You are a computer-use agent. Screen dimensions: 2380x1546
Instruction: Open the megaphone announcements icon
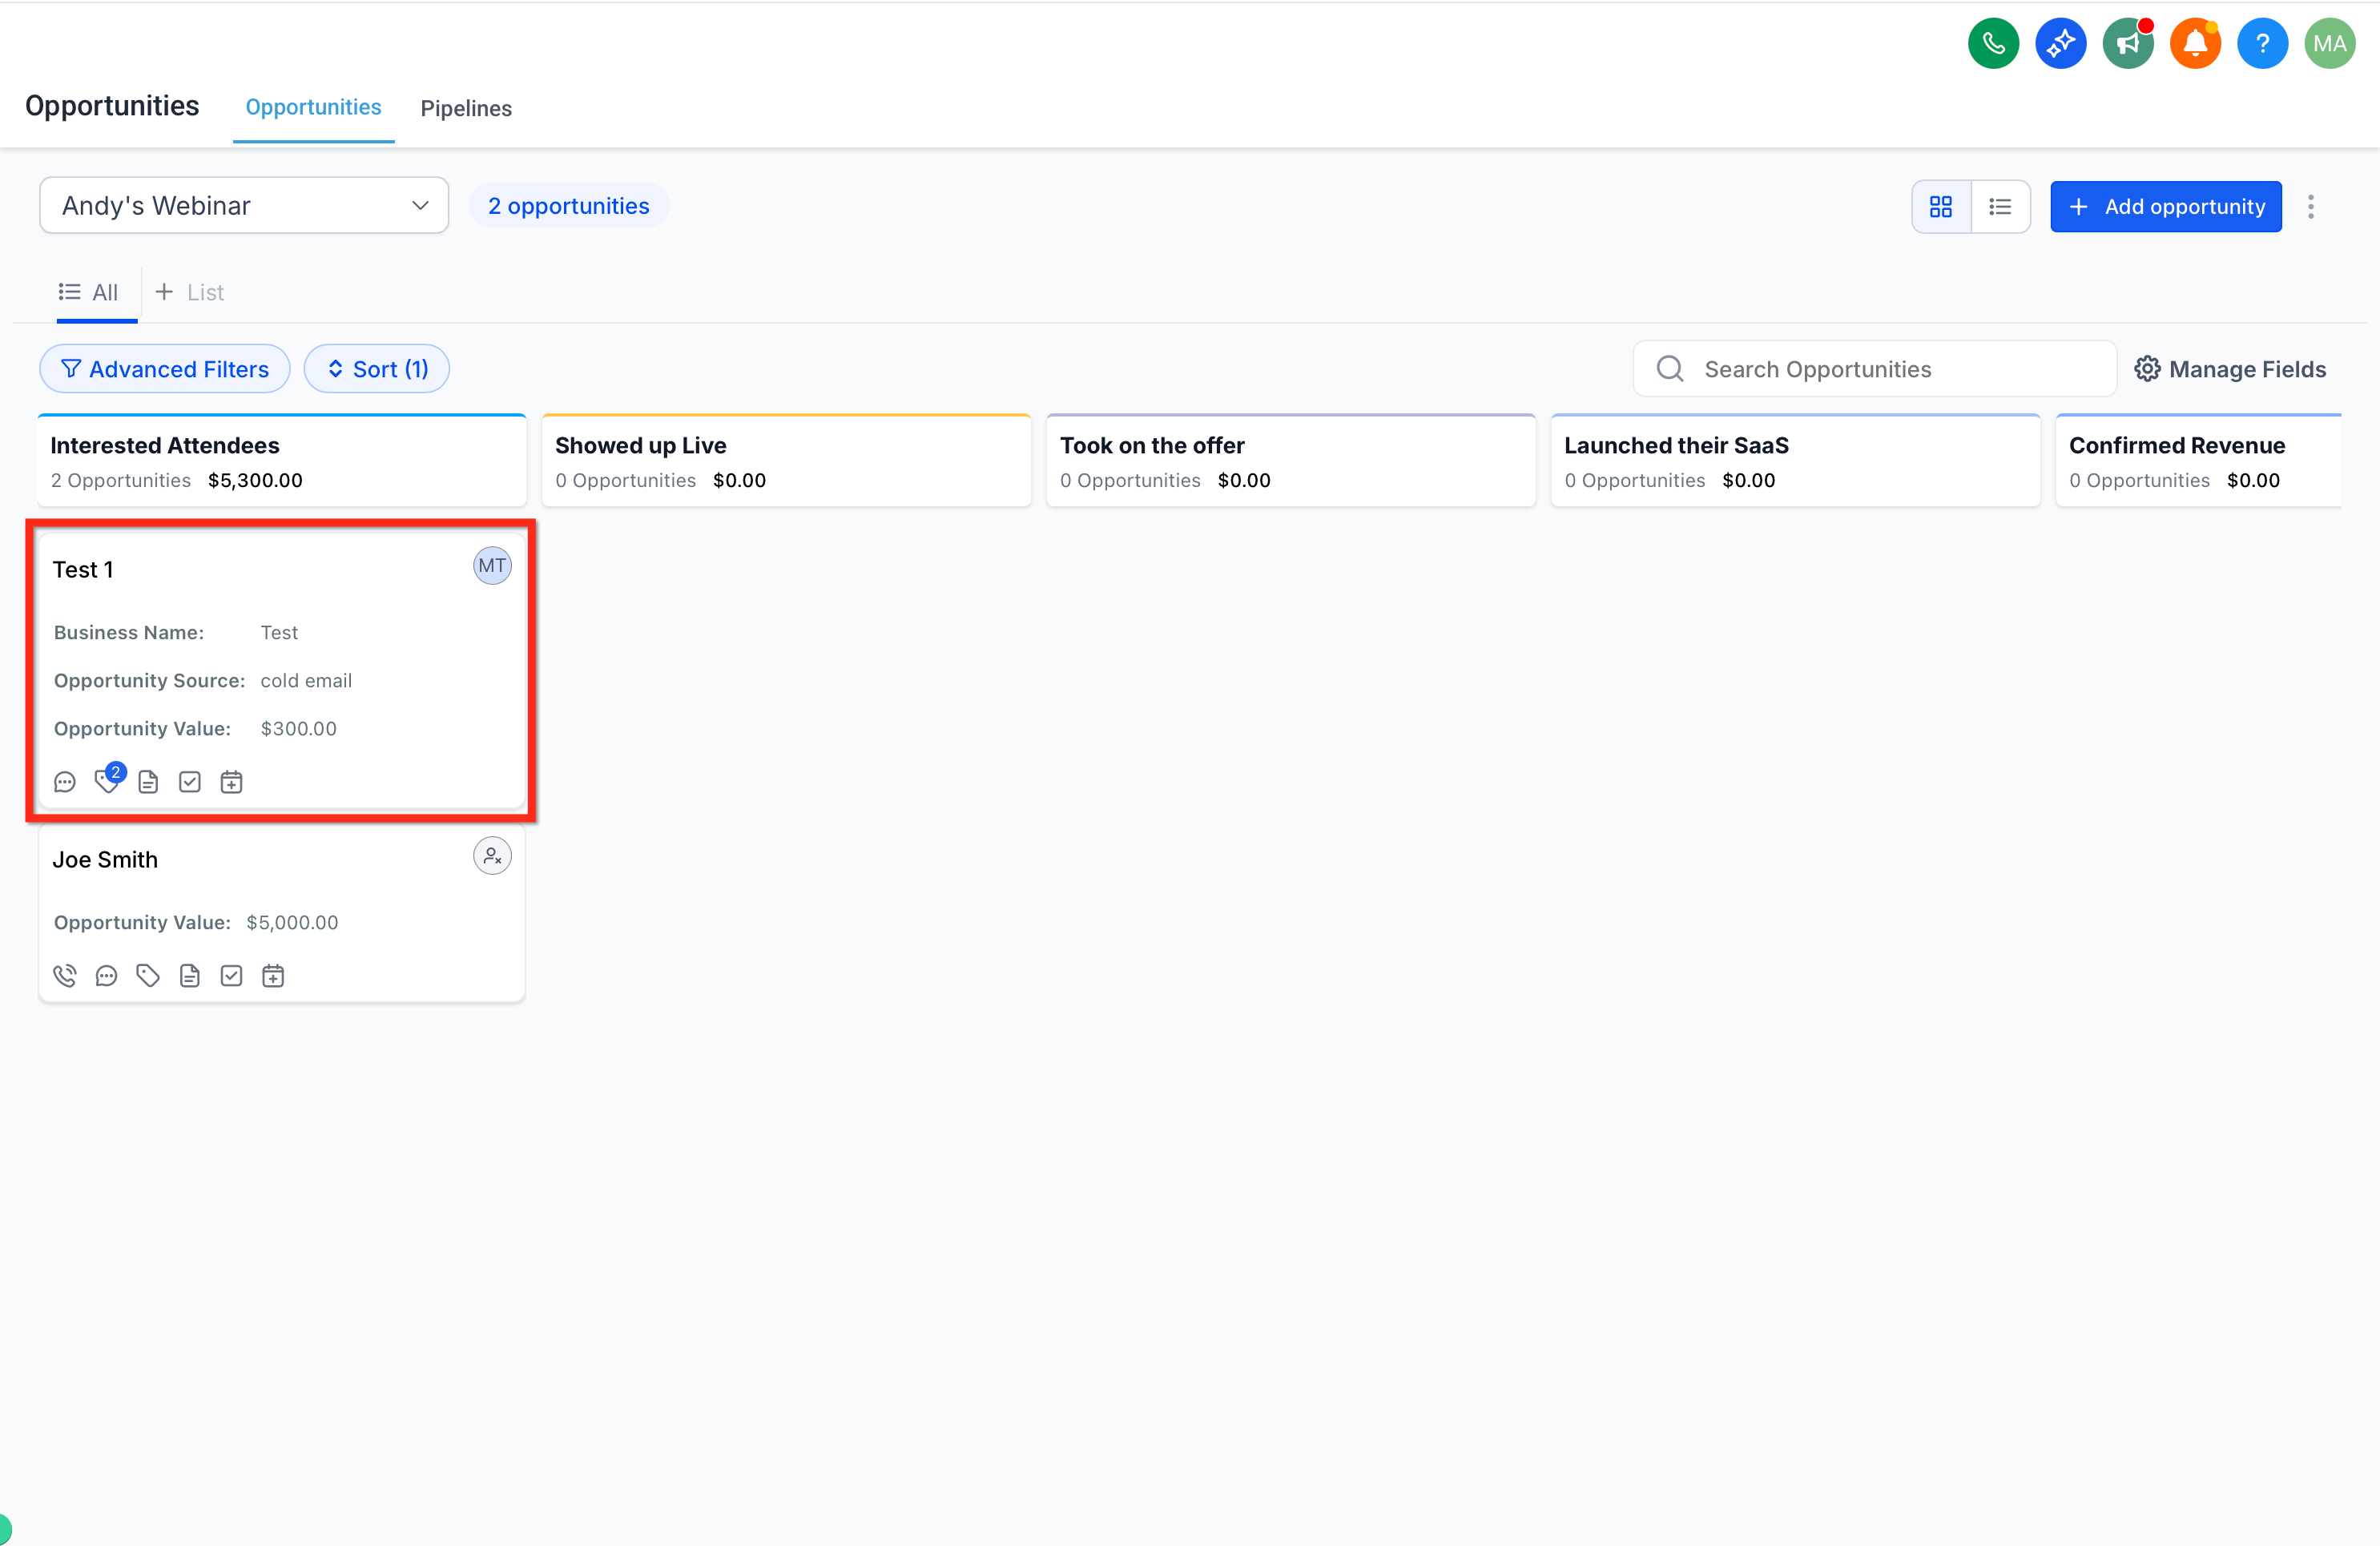click(x=2127, y=44)
